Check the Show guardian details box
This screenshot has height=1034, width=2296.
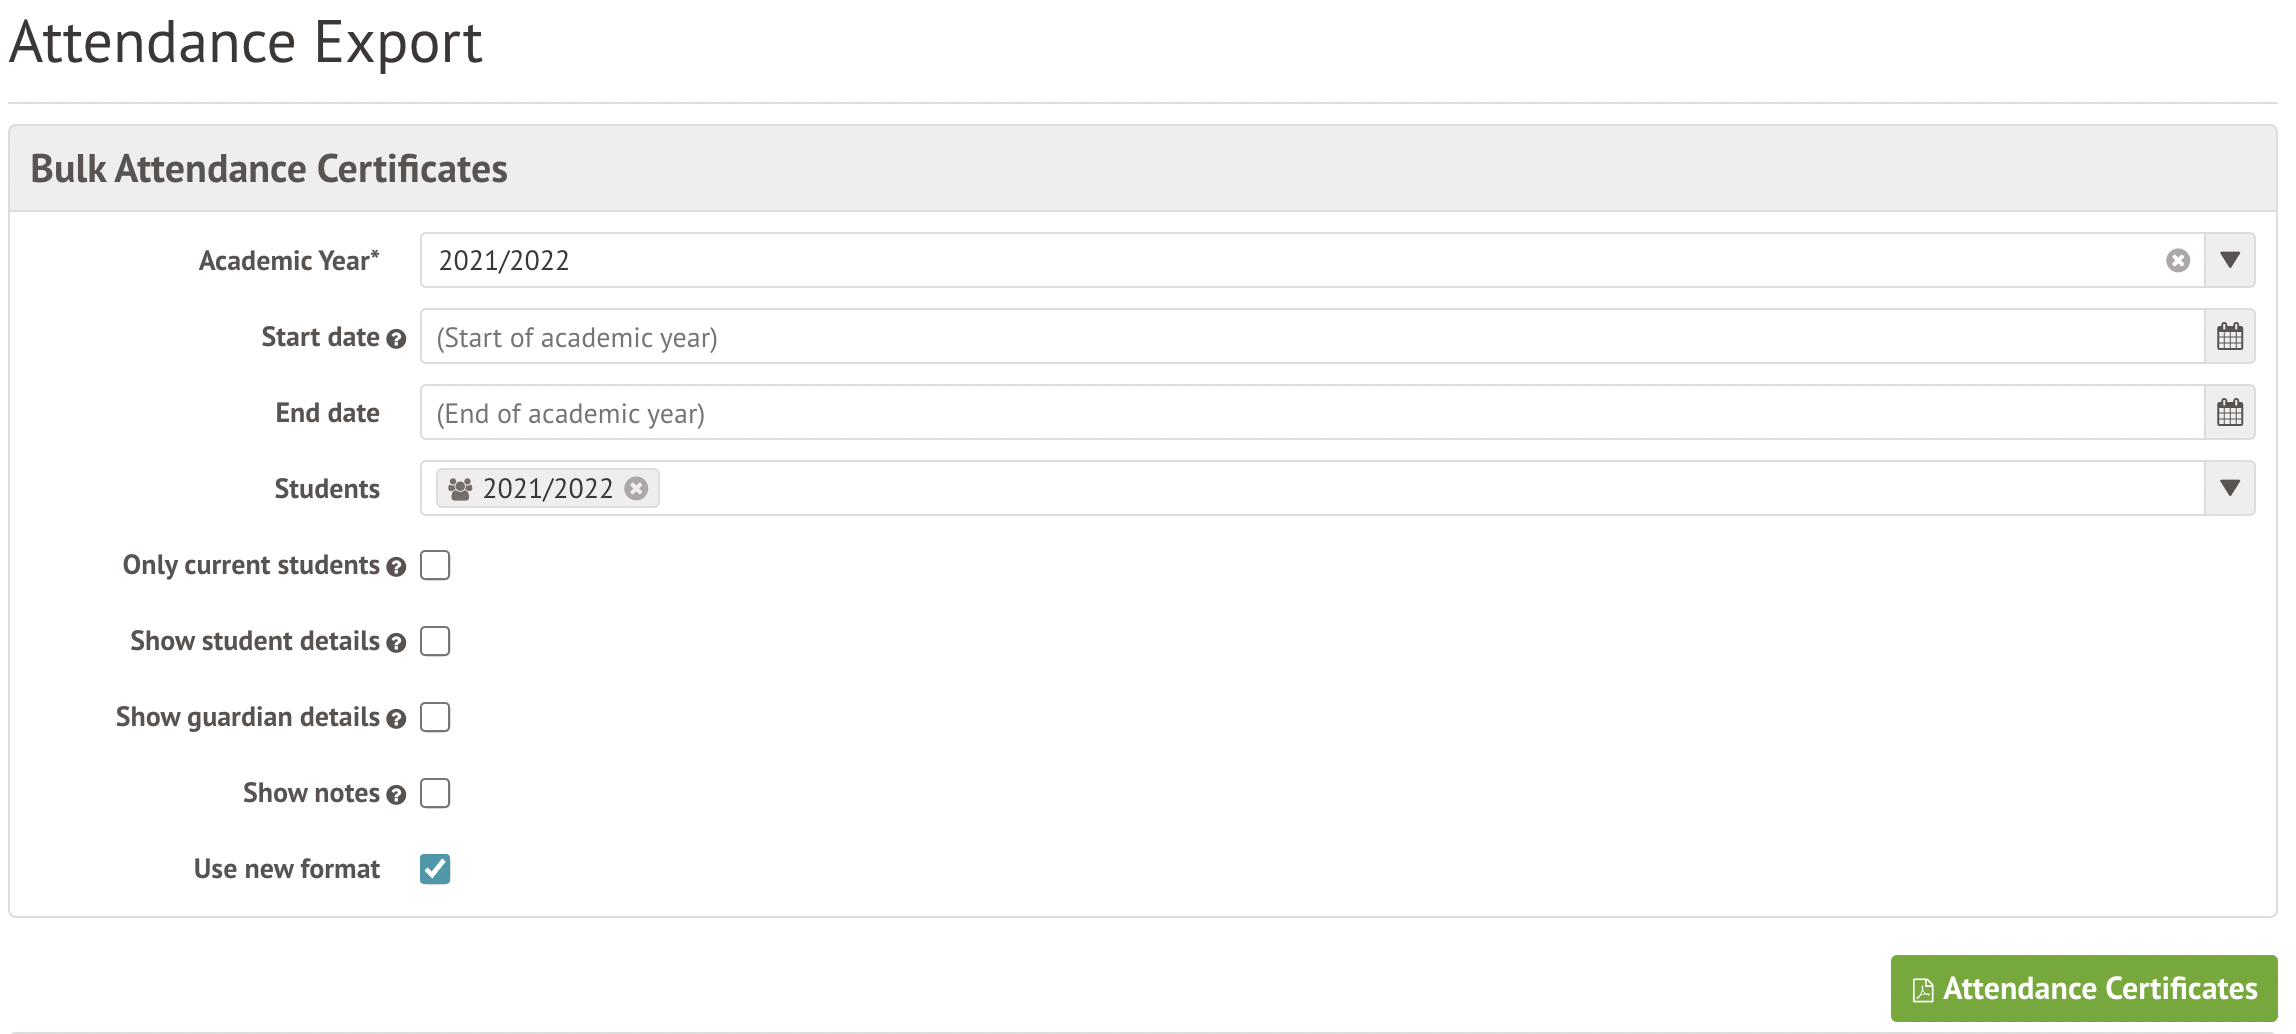[435, 717]
